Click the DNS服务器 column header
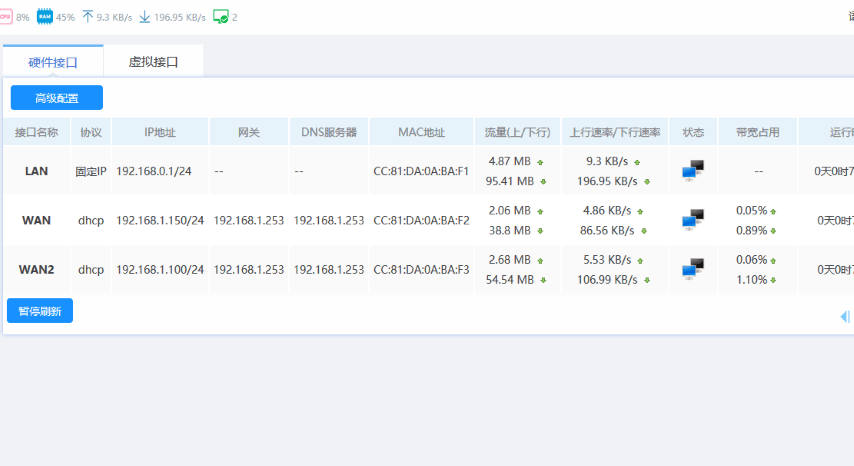This screenshot has height=466, width=854. [329, 132]
